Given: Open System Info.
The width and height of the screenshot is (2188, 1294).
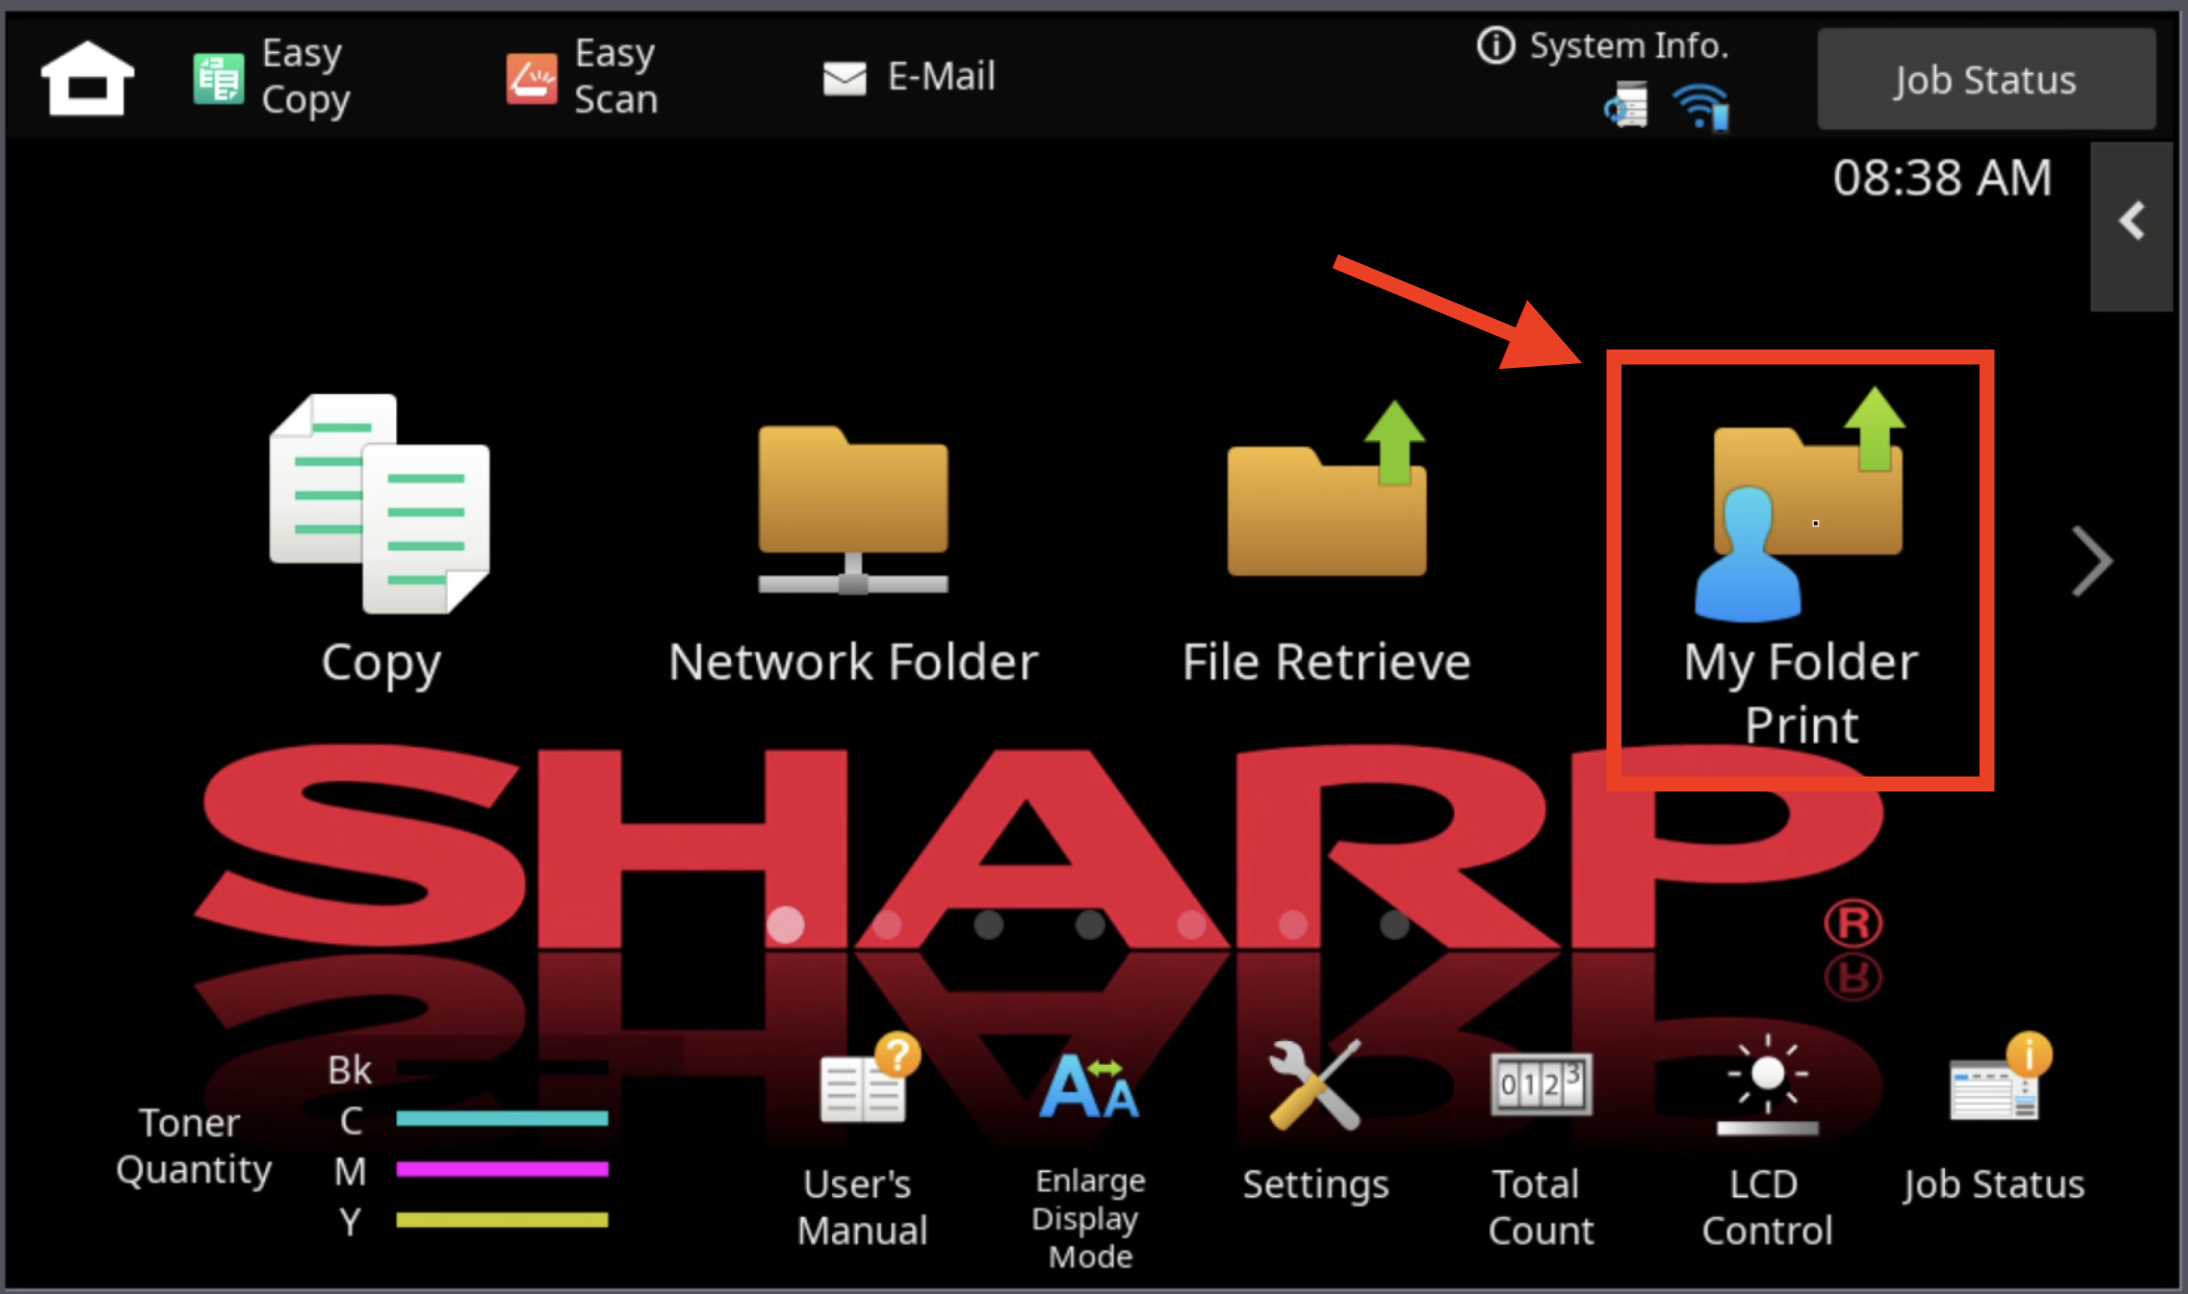Looking at the screenshot, I should (x=1603, y=46).
